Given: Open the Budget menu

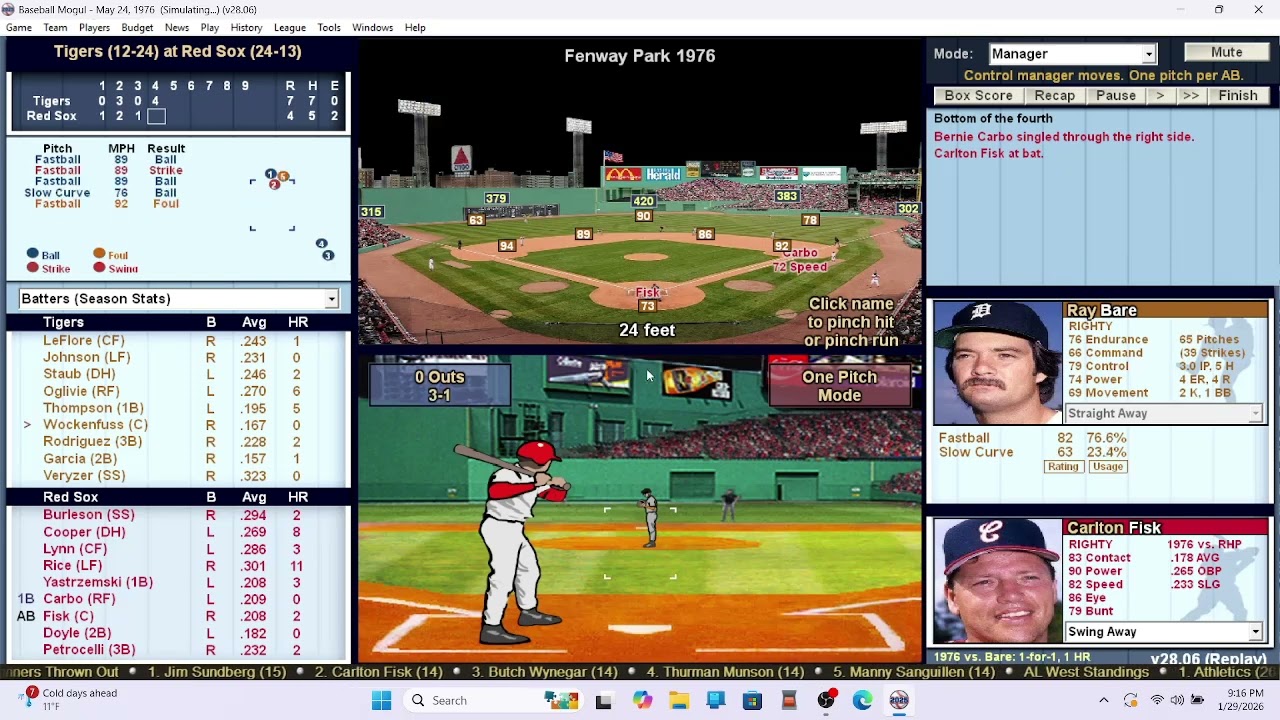Looking at the screenshot, I should tap(137, 27).
